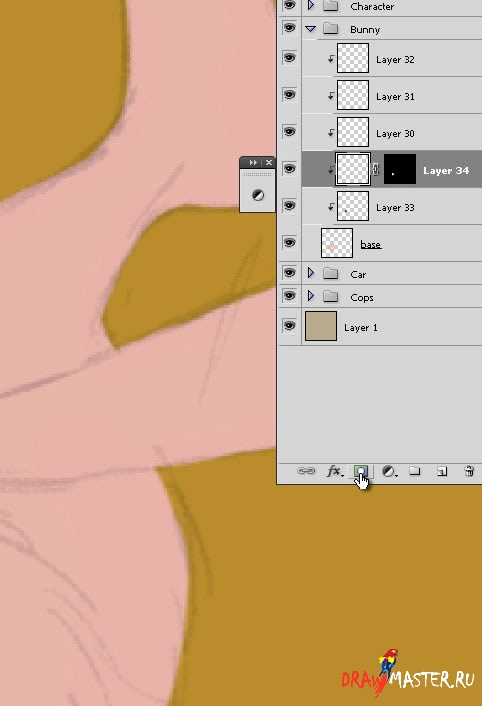Expand the Car group

(311, 273)
